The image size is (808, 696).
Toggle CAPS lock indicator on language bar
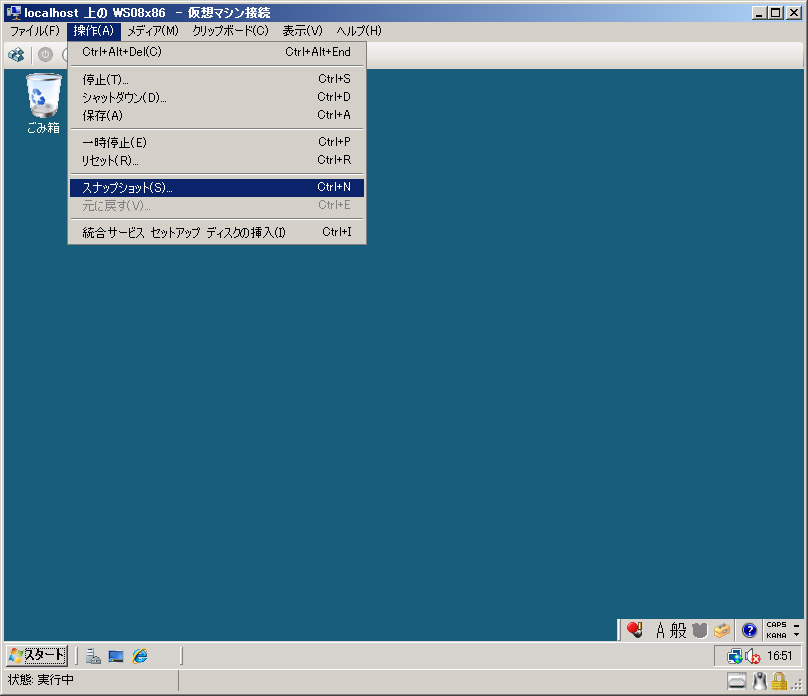pyautogui.click(x=777, y=624)
